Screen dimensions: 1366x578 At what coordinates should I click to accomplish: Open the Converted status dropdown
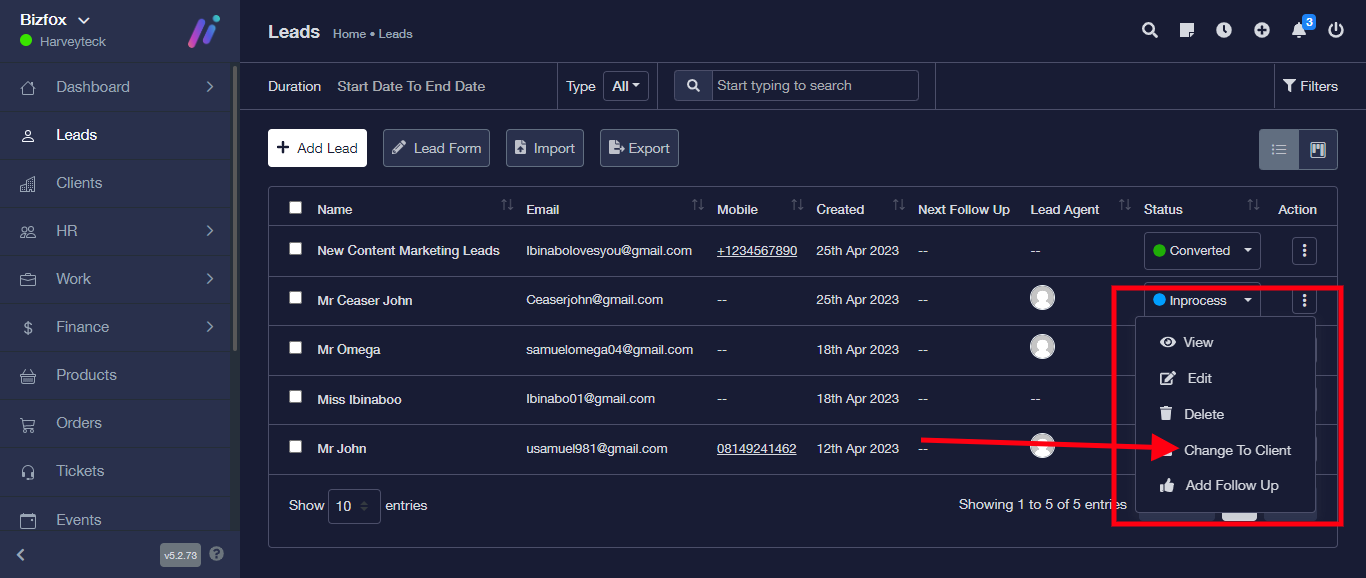[1202, 251]
